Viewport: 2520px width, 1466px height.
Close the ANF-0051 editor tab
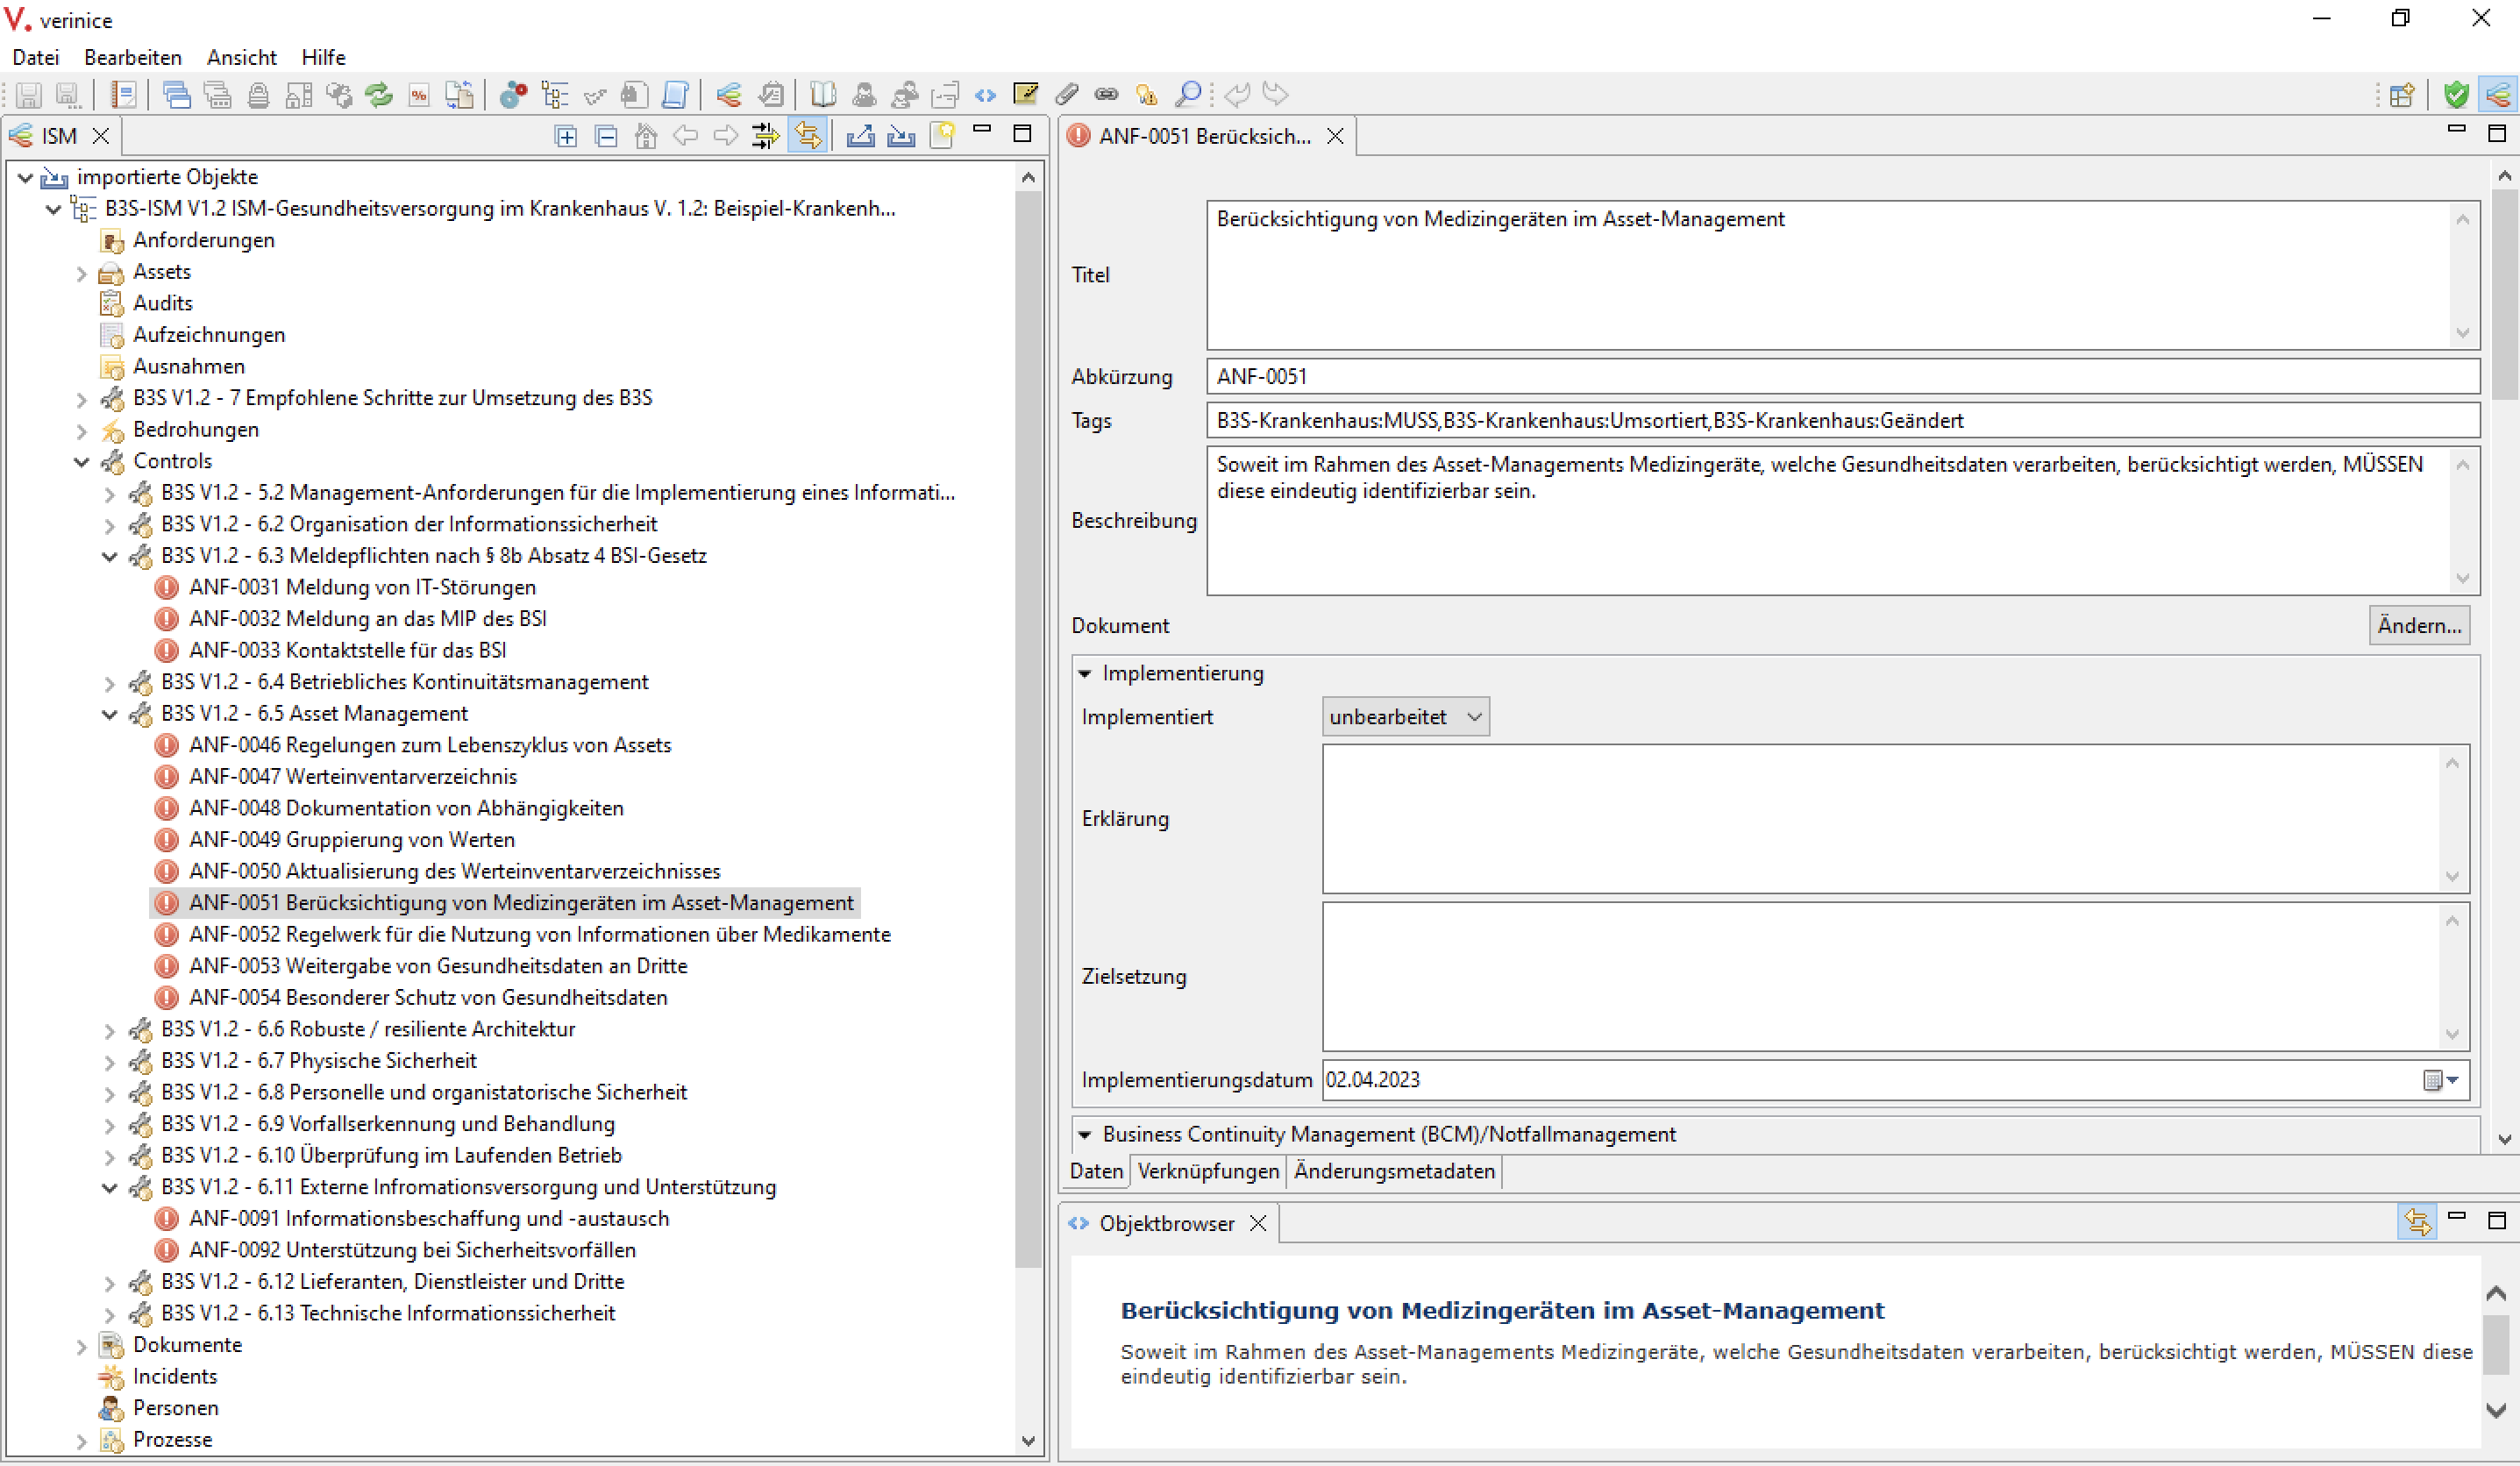(x=1335, y=136)
